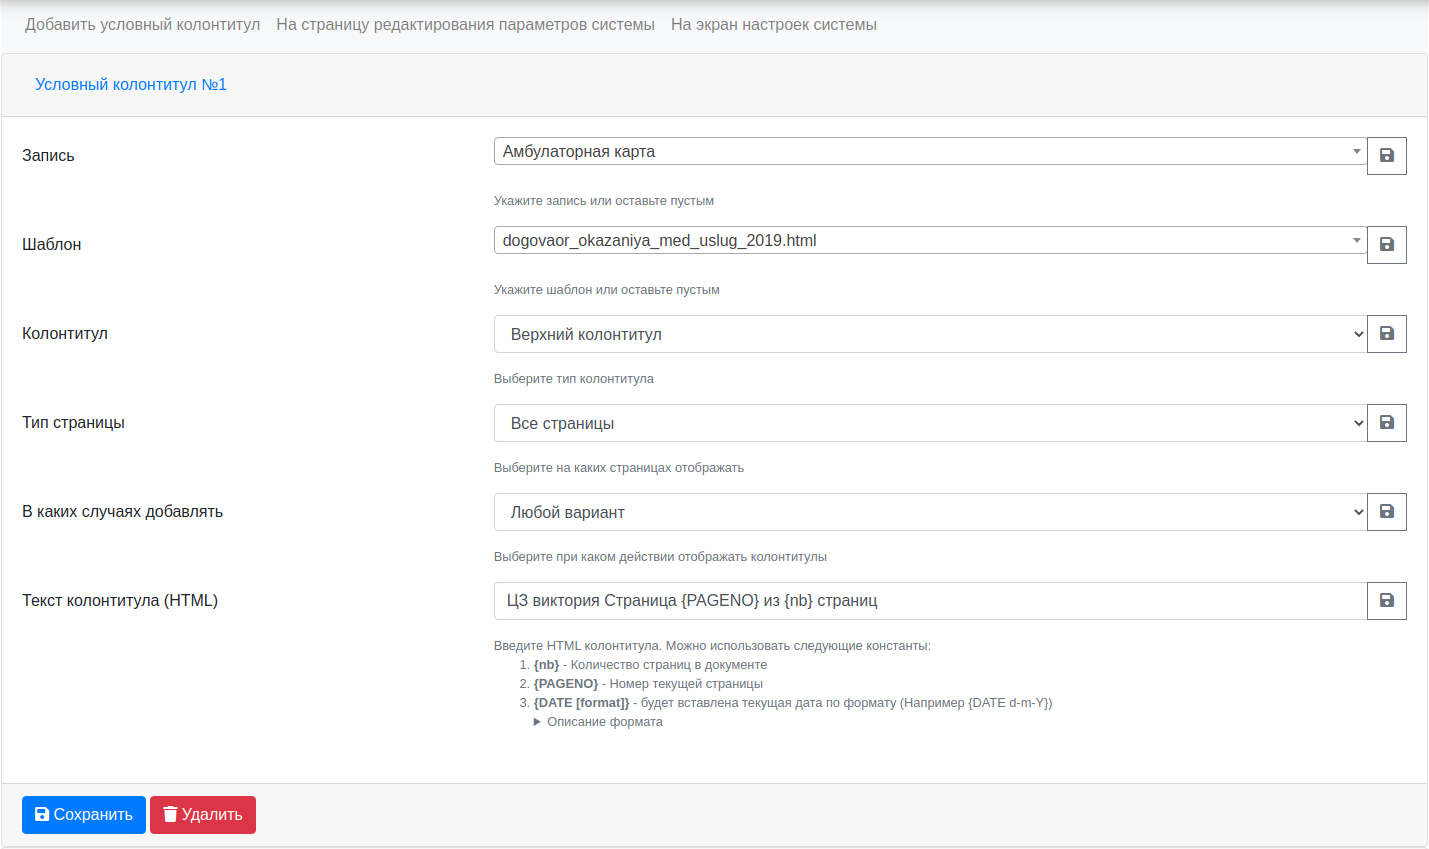Open the 'Любой вариант' select
This screenshot has height=849, width=1429.
[929, 512]
